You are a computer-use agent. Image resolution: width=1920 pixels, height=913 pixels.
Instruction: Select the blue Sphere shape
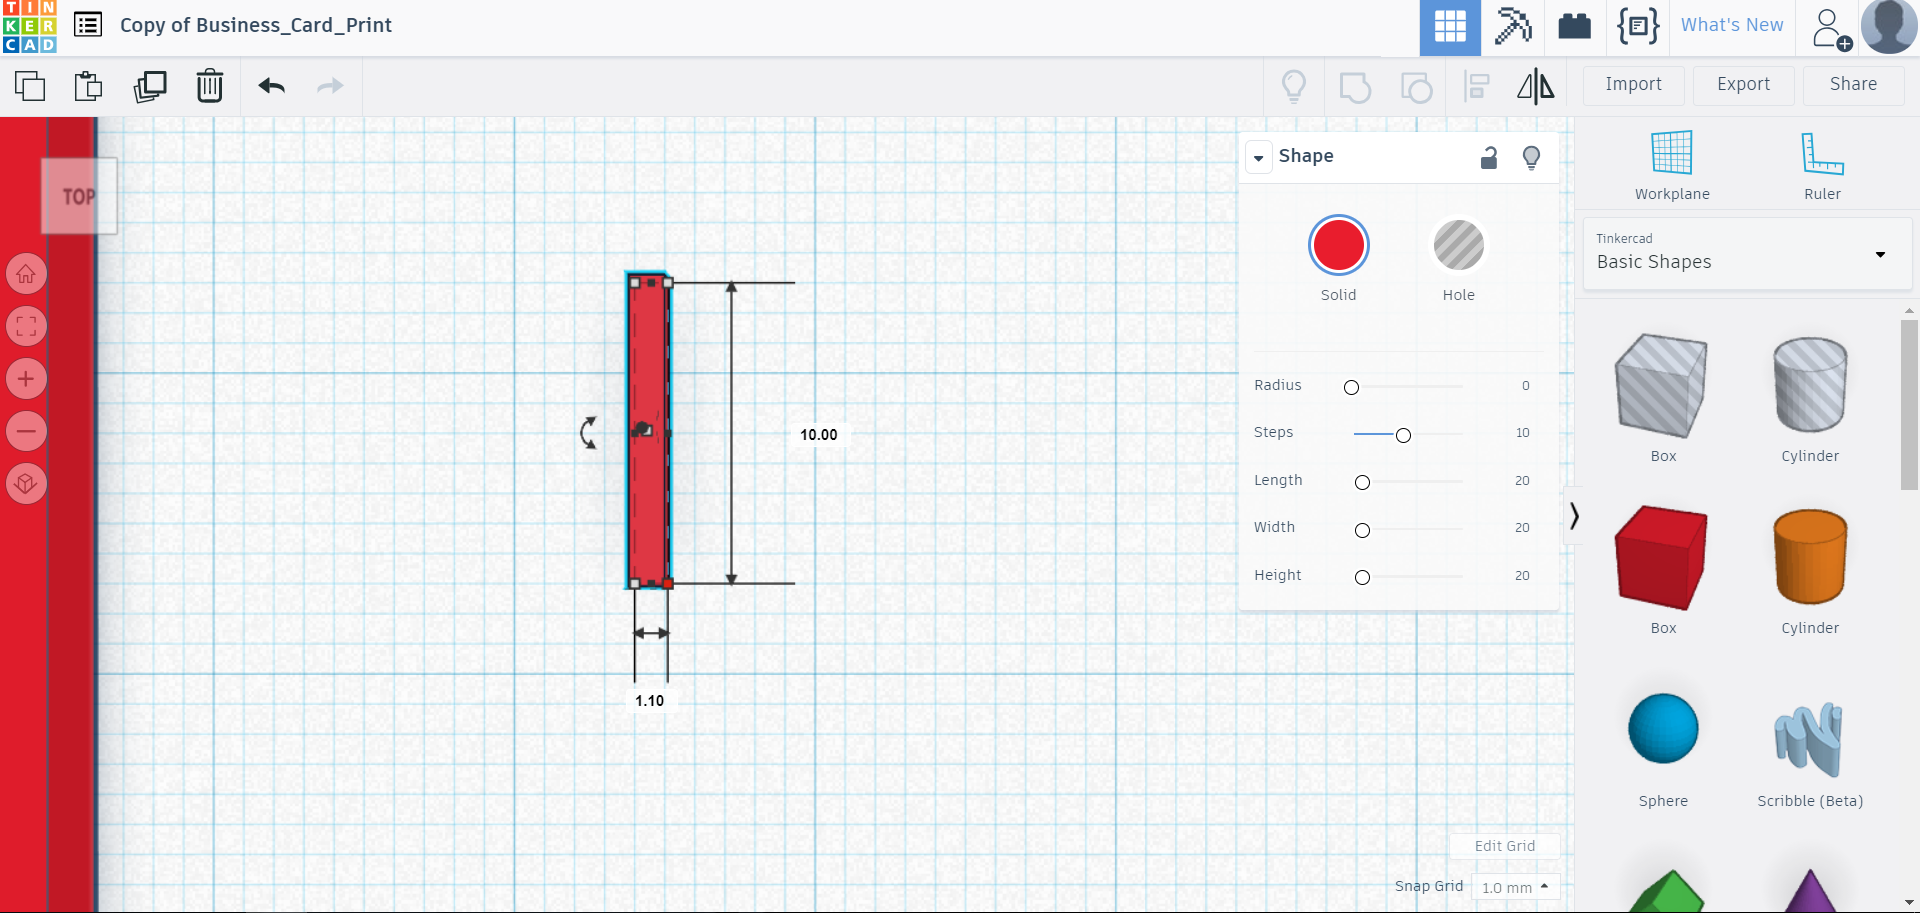pyautogui.click(x=1663, y=729)
